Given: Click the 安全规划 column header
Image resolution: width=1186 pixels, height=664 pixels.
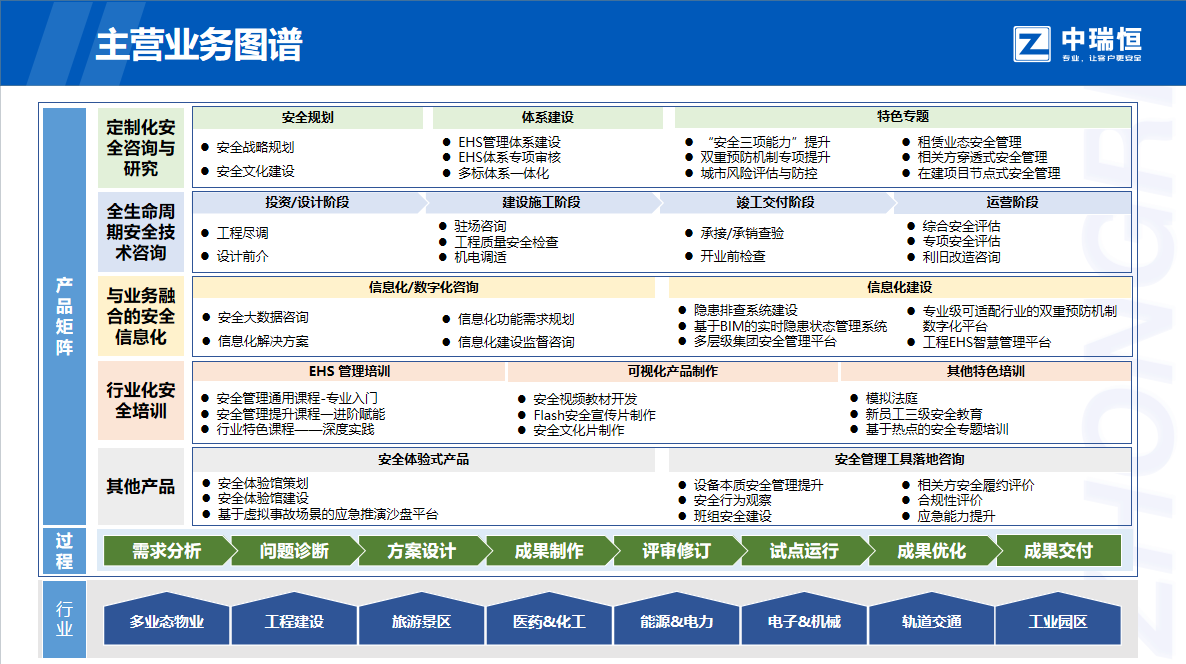Looking at the screenshot, I should pos(308,118).
